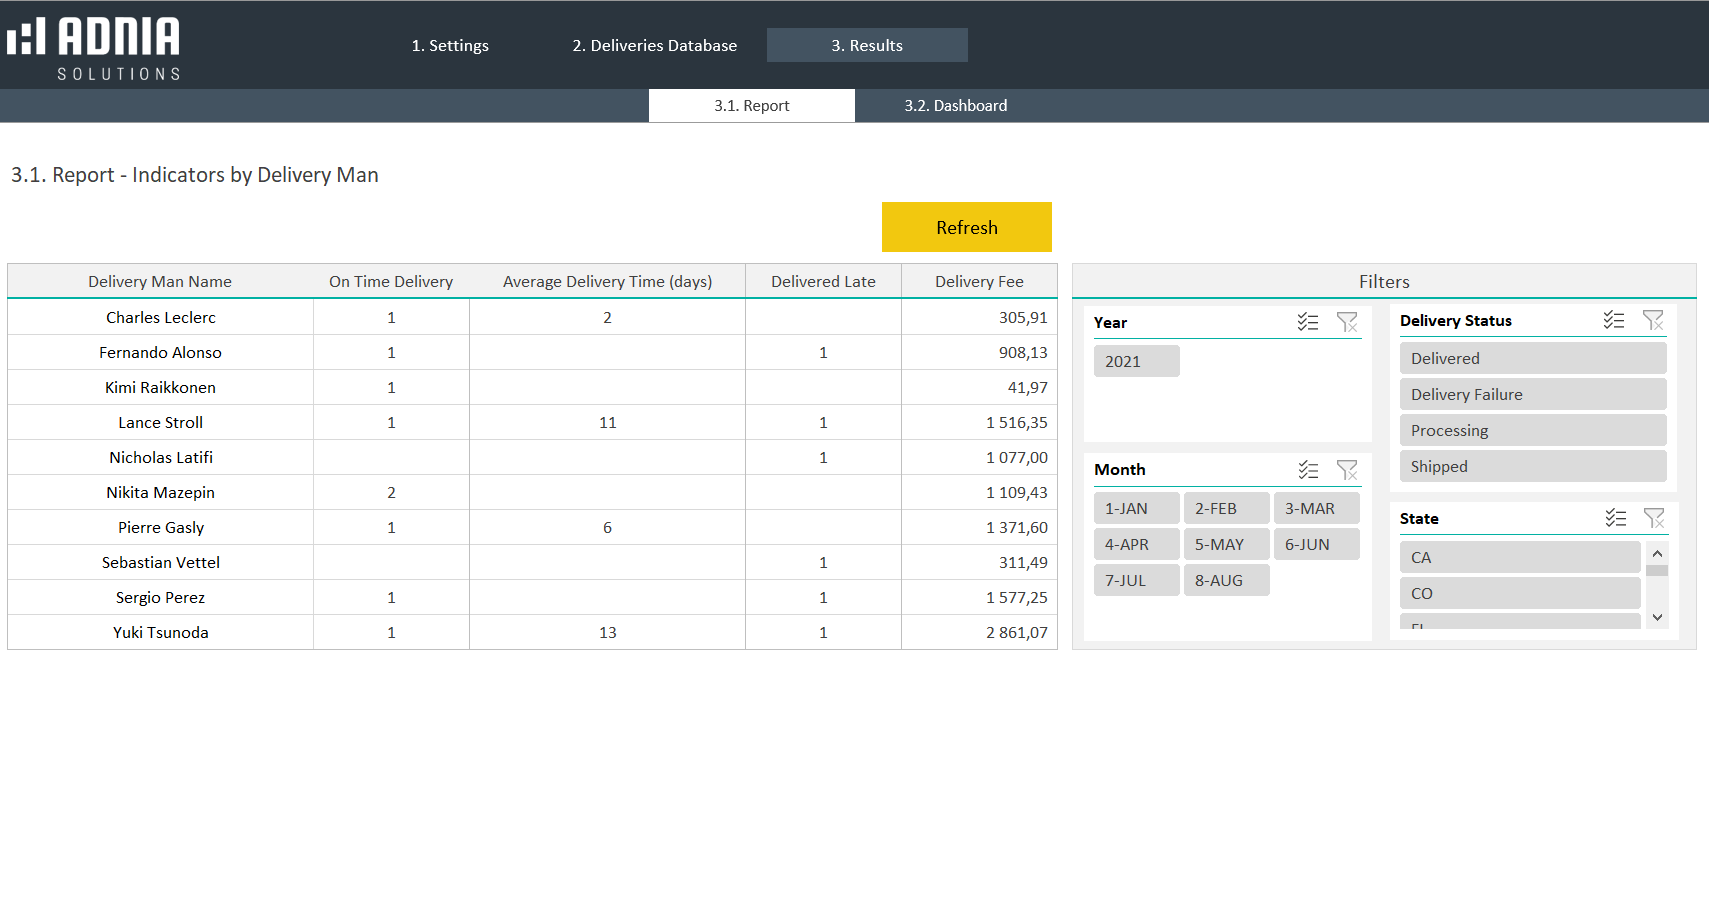Toggle multi-select in State slicer
The image size is (1709, 919).
[x=1615, y=518]
